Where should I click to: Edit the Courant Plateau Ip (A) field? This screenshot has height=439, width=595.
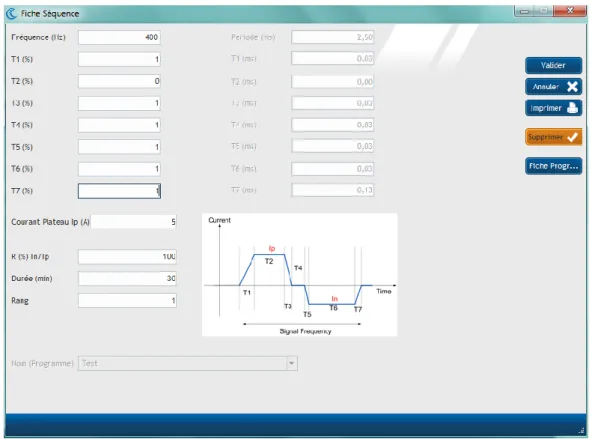click(x=134, y=222)
